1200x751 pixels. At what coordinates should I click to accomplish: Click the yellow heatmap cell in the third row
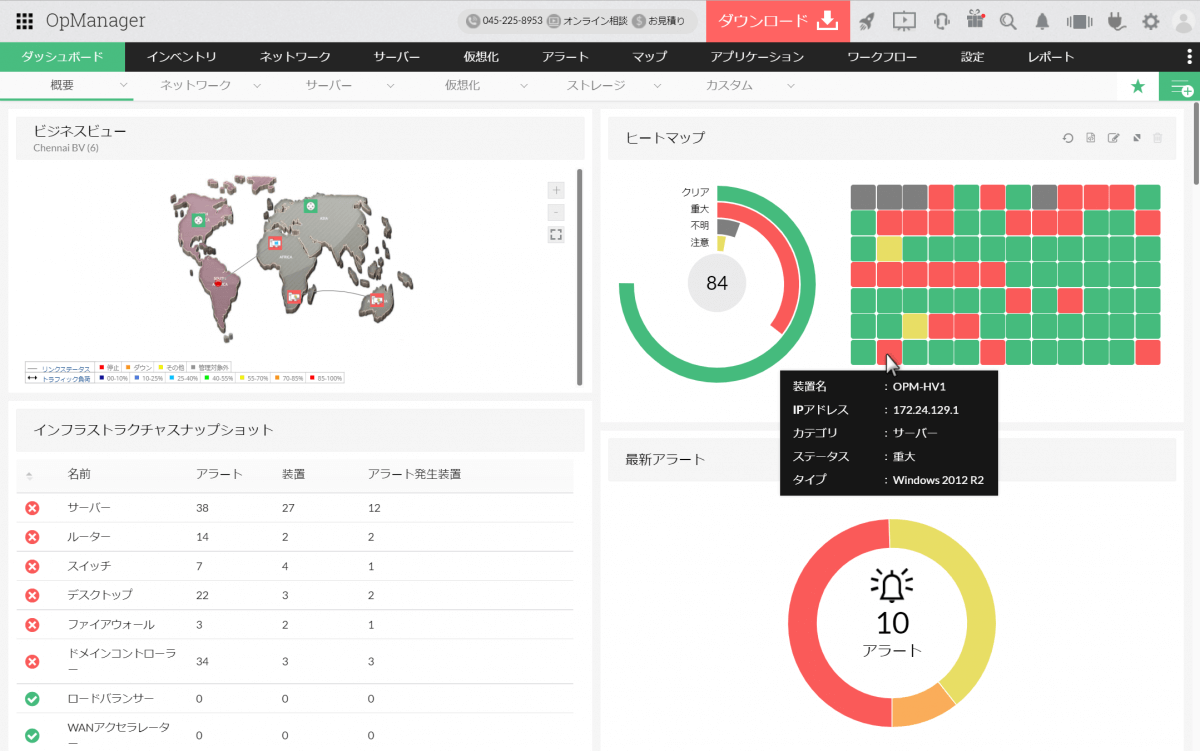coord(889,248)
